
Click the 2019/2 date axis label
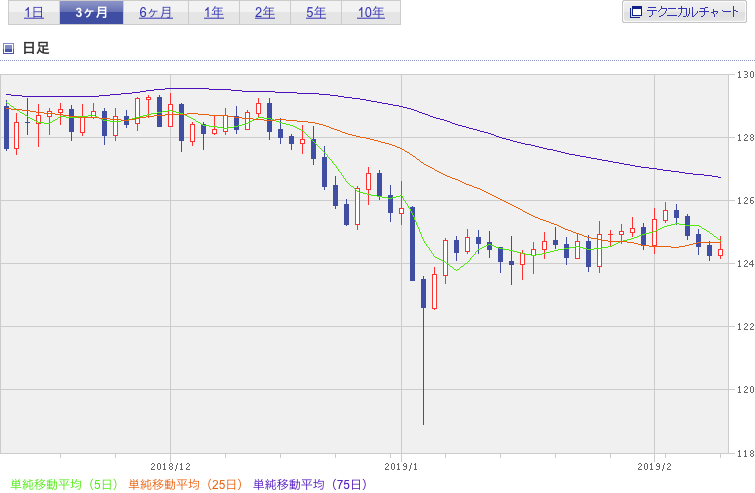pos(654,467)
